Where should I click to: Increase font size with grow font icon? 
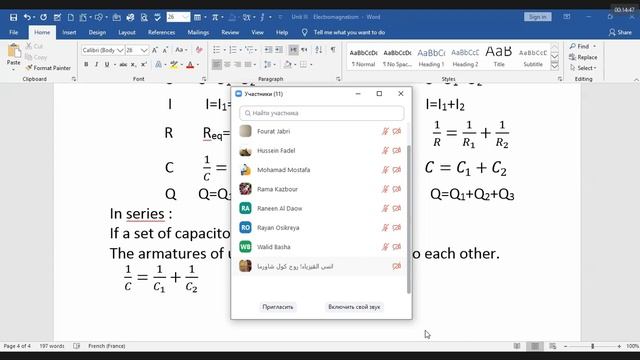(155, 50)
